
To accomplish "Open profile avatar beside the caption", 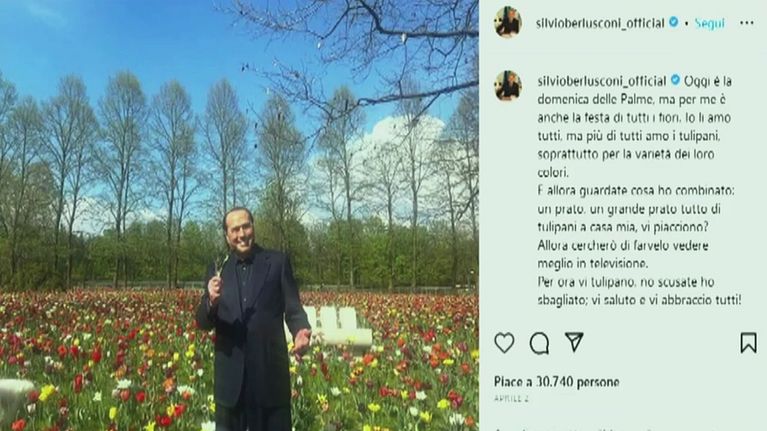I will click(x=508, y=86).
